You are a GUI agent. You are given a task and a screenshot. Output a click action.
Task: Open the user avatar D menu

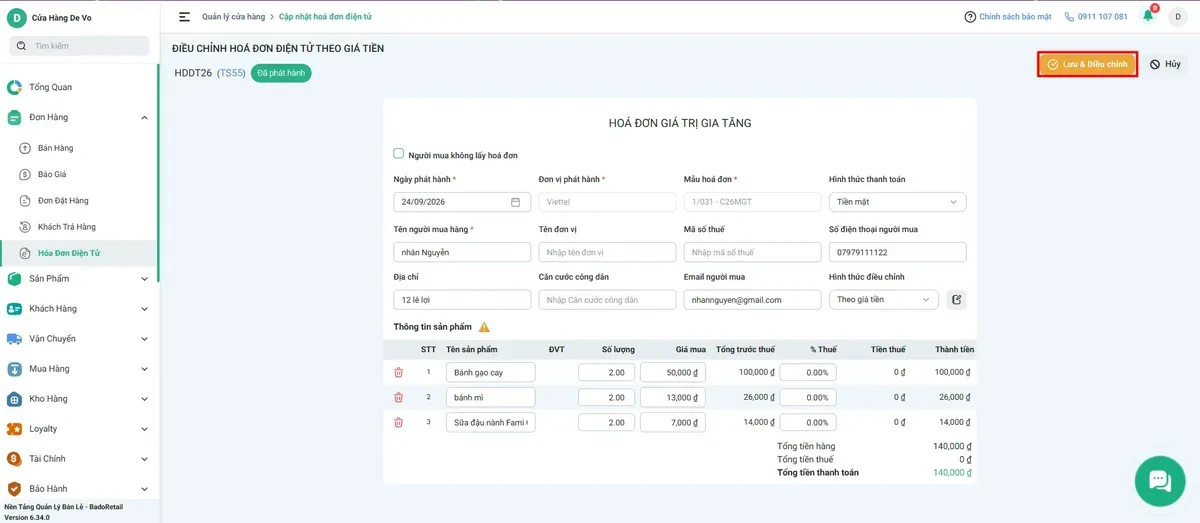(x=1177, y=17)
